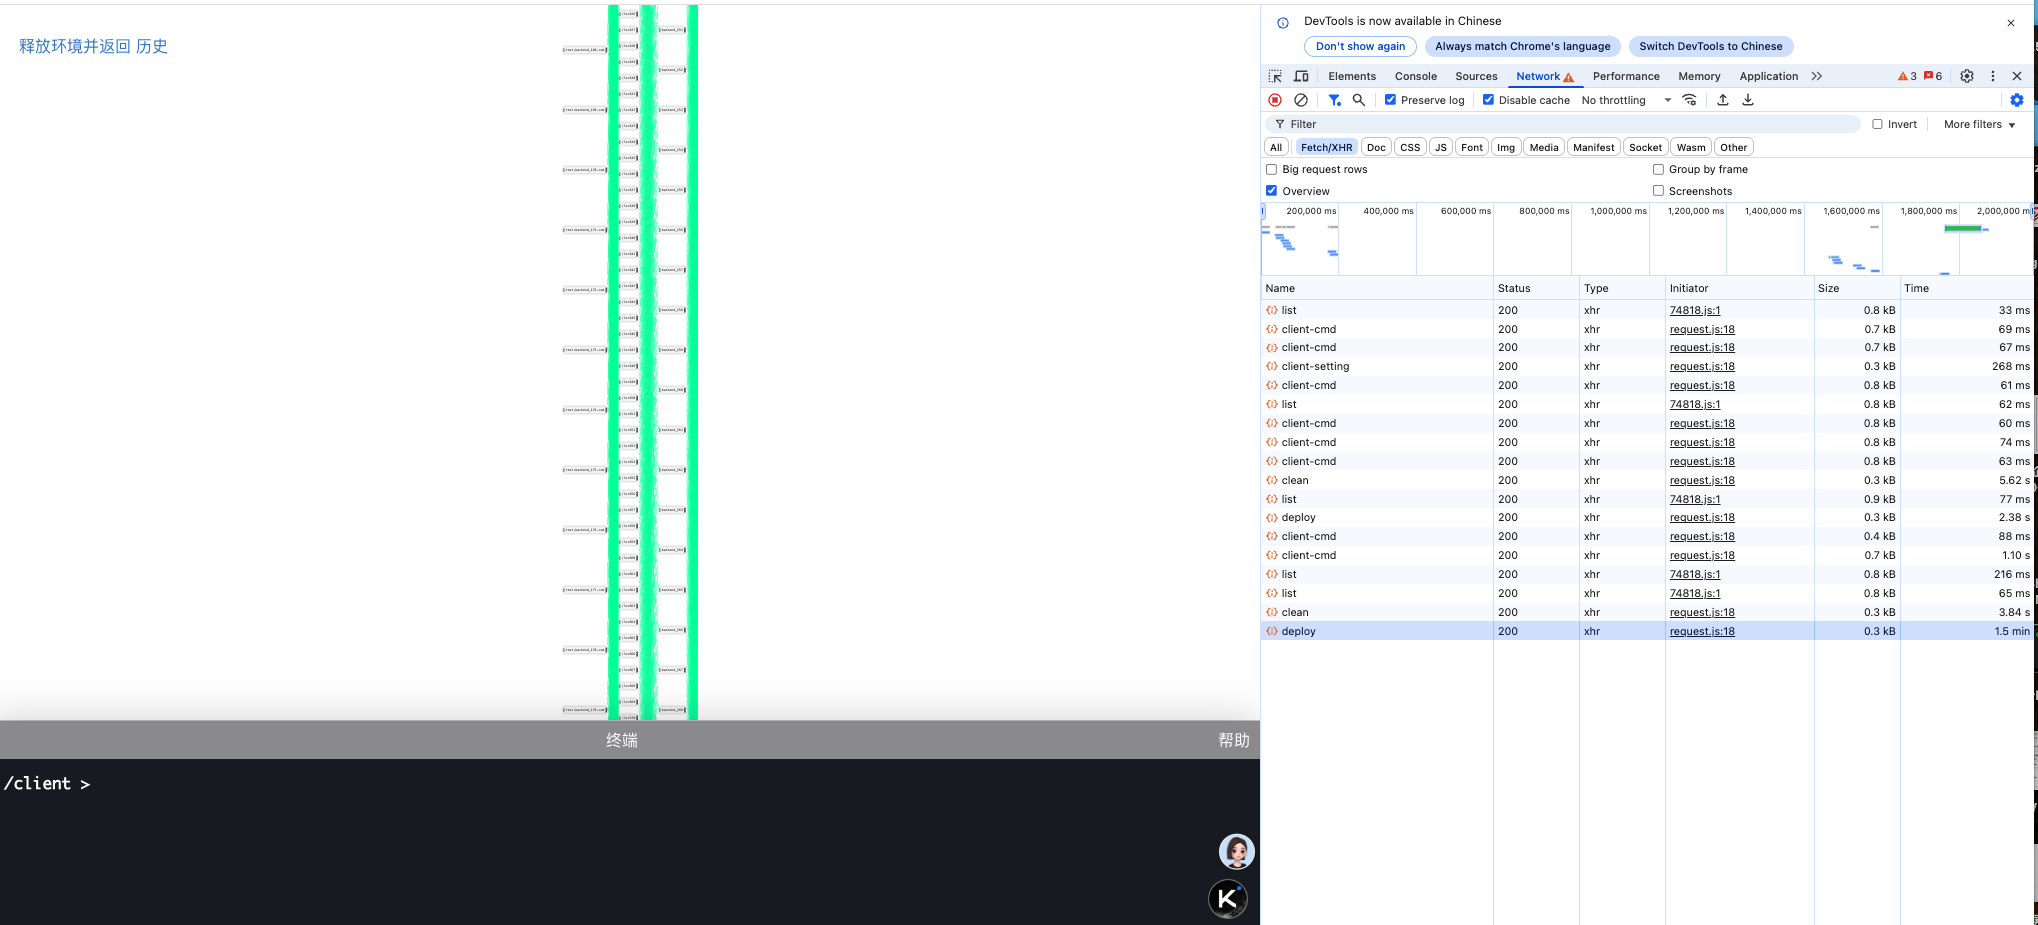Click Switch DevTools to Chinese button

[x=1710, y=46]
